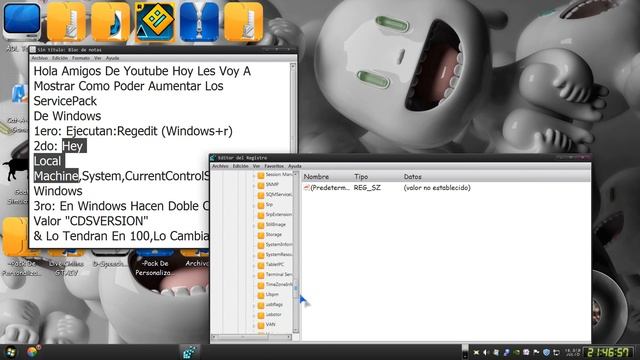Screen dimensions: 640x360
Task: Open Ayuda menu in Notepad
Action: (x=112, y=58)
